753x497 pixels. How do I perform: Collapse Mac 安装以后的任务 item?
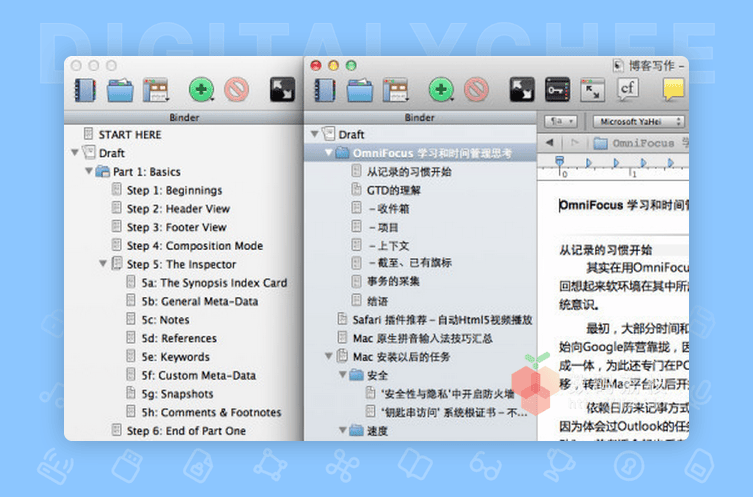328,356
